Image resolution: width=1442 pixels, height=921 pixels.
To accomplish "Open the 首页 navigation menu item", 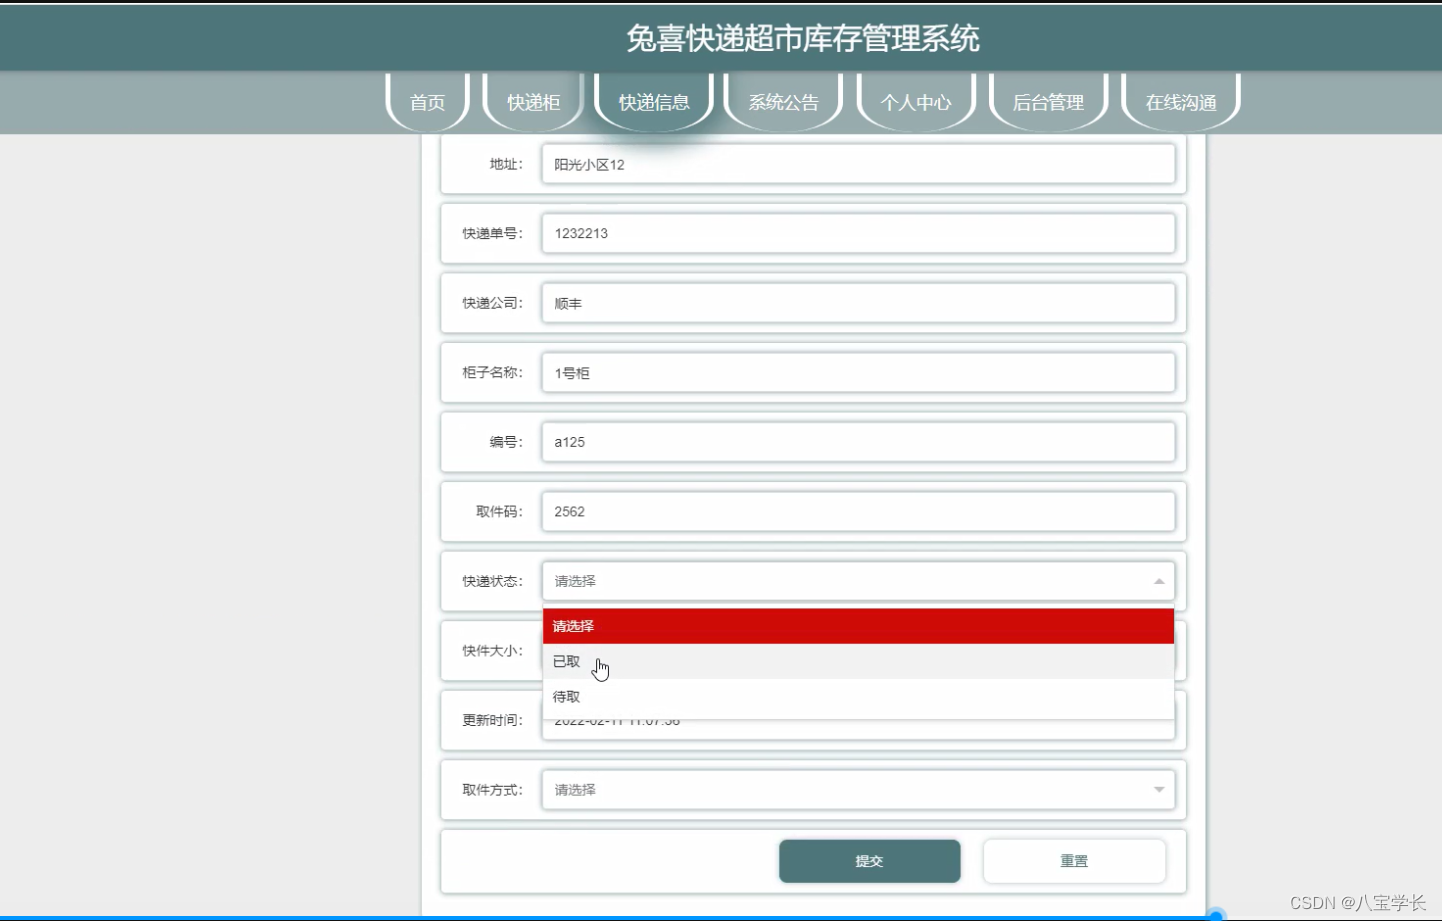I will pos(427,101).
